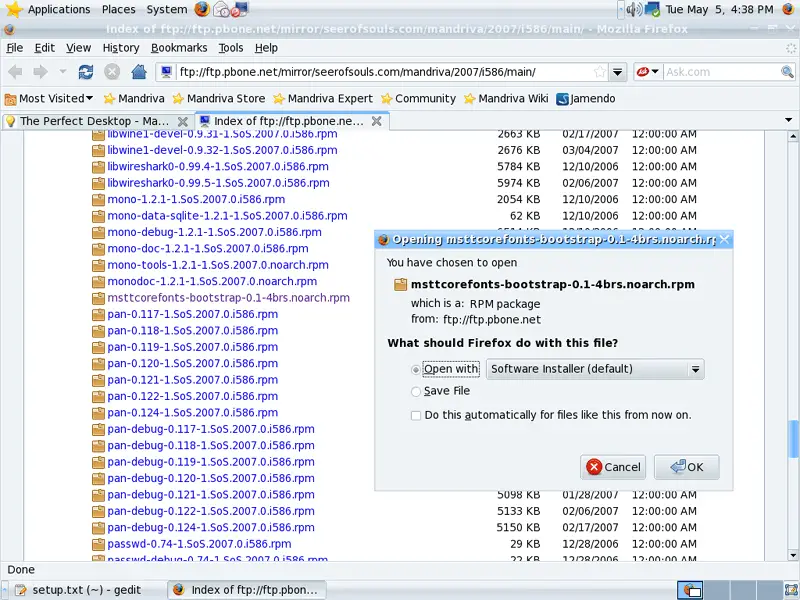Click the search magnifier icon

[787, 72]
